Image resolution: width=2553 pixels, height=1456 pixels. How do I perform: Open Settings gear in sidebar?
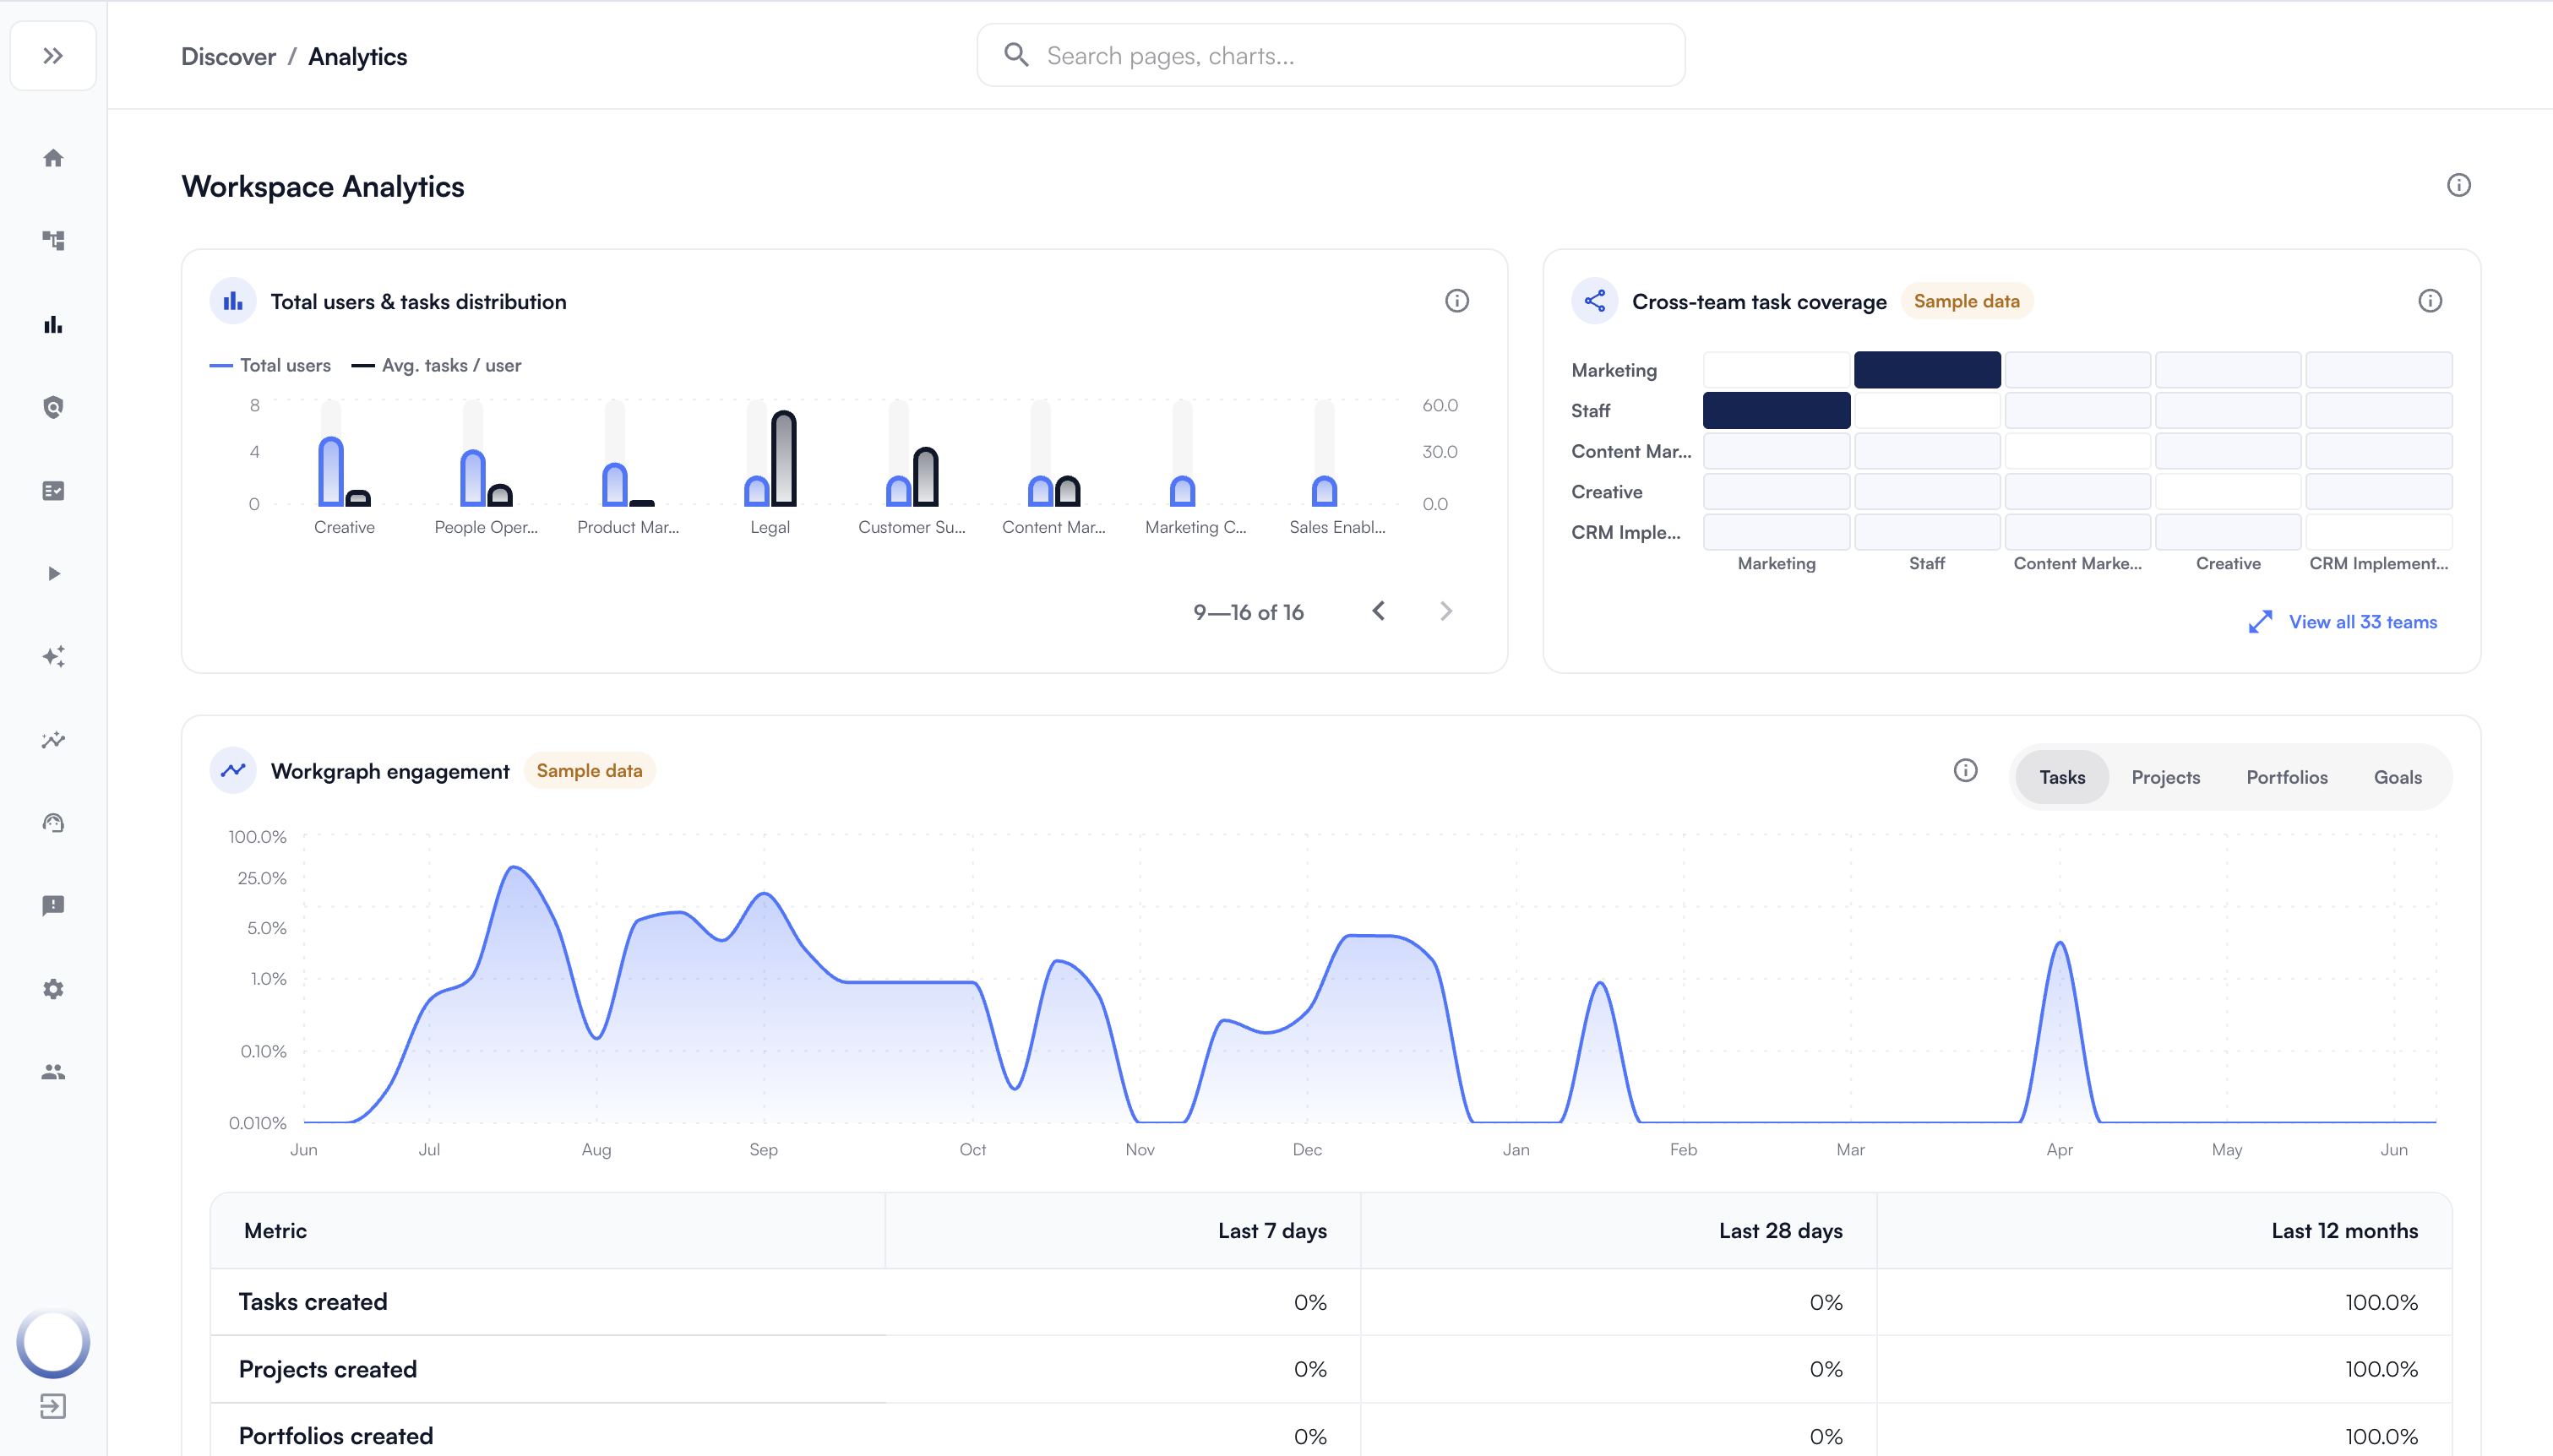(x=53, y=989)
